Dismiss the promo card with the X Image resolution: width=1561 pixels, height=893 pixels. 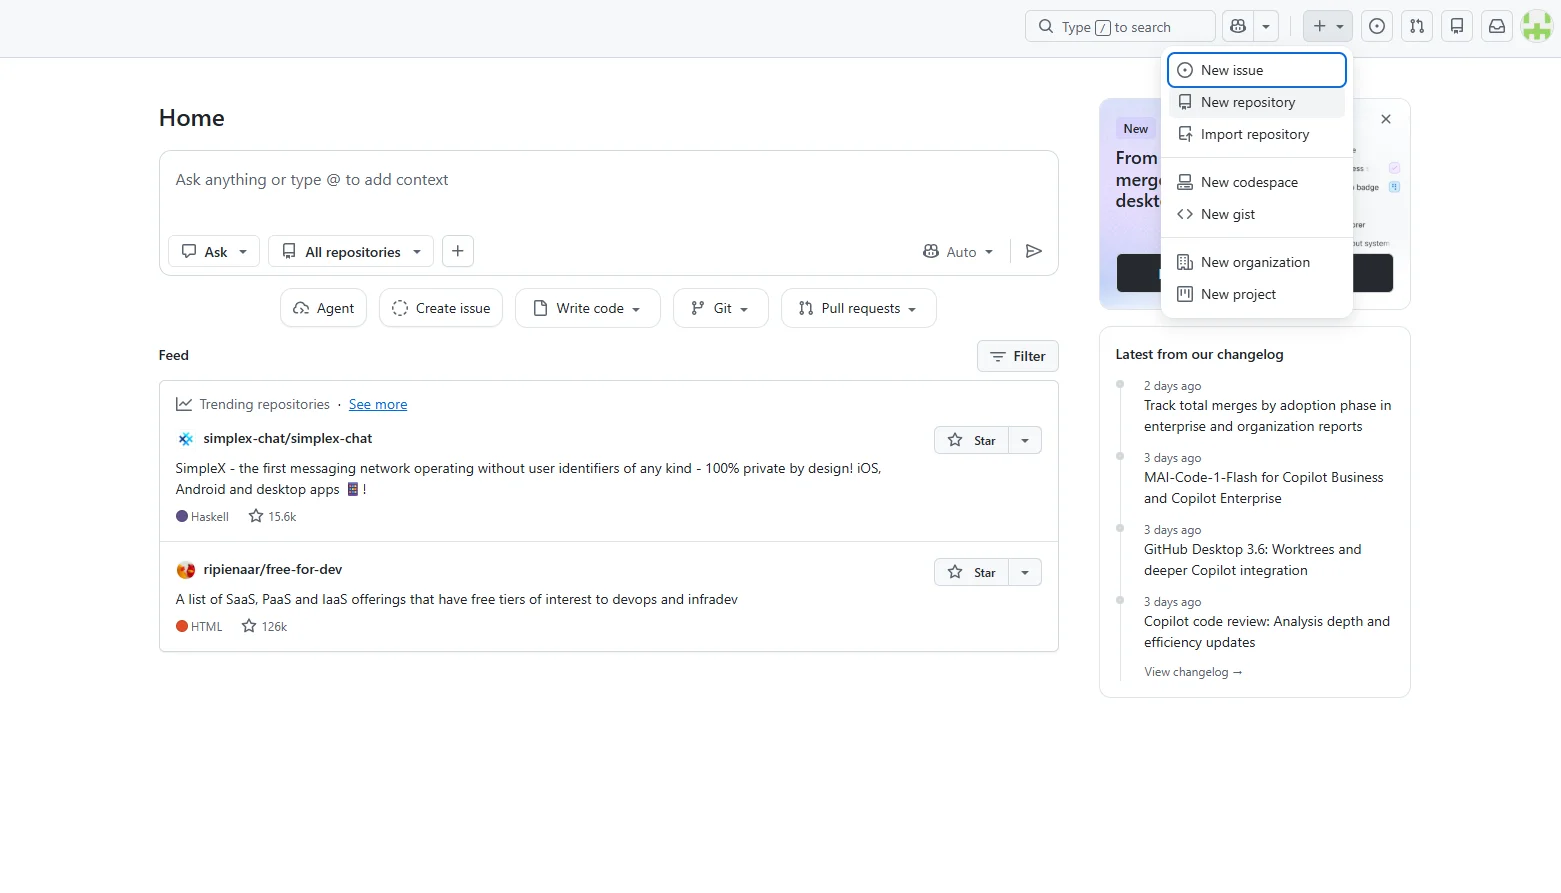pyautogui.click(x=1386, y=119)
